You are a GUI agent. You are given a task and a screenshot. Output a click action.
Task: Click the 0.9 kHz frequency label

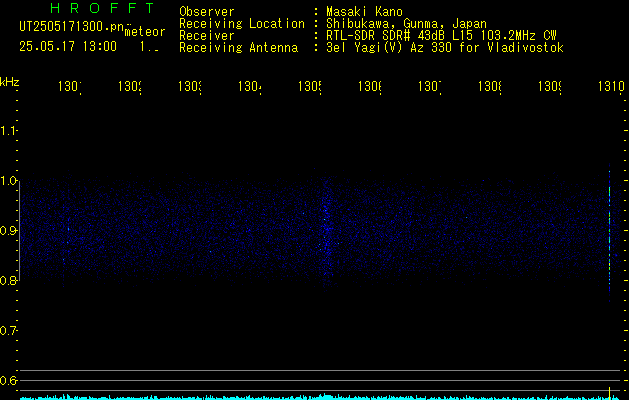(8, 231)
